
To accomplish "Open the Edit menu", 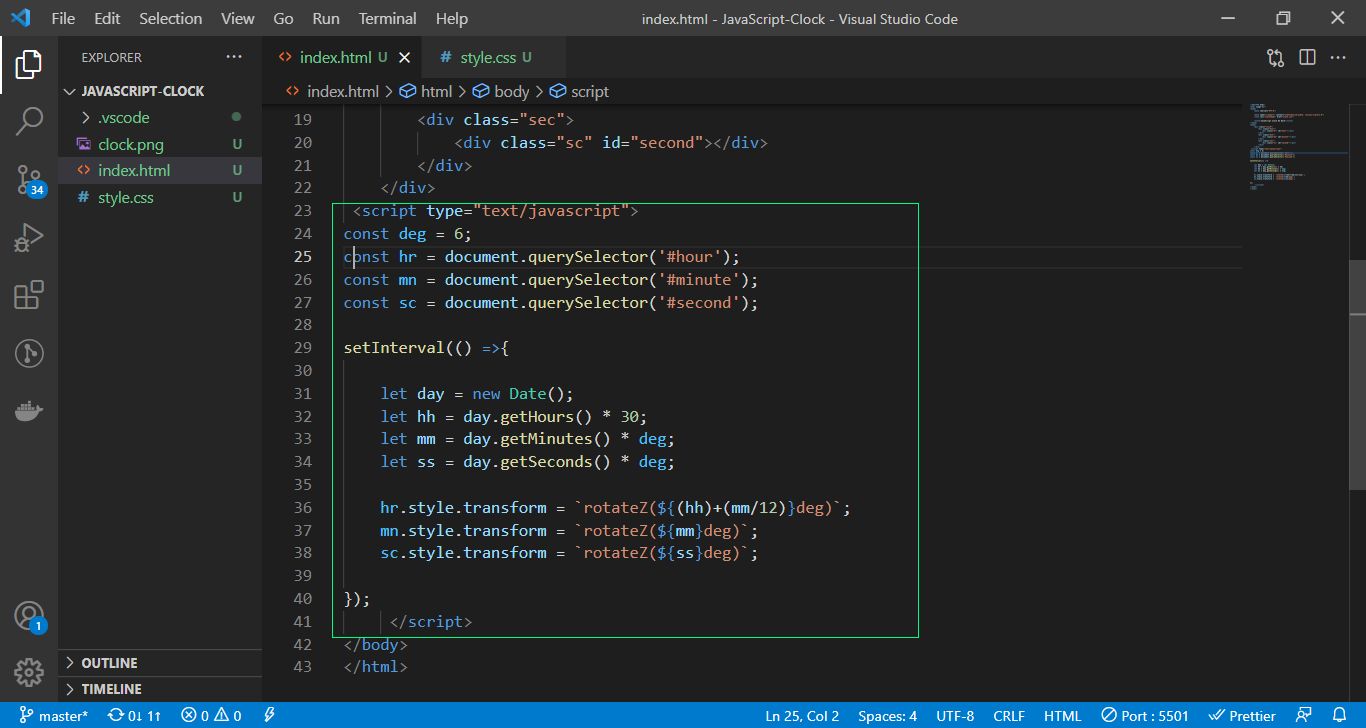I will coord(107,18).
